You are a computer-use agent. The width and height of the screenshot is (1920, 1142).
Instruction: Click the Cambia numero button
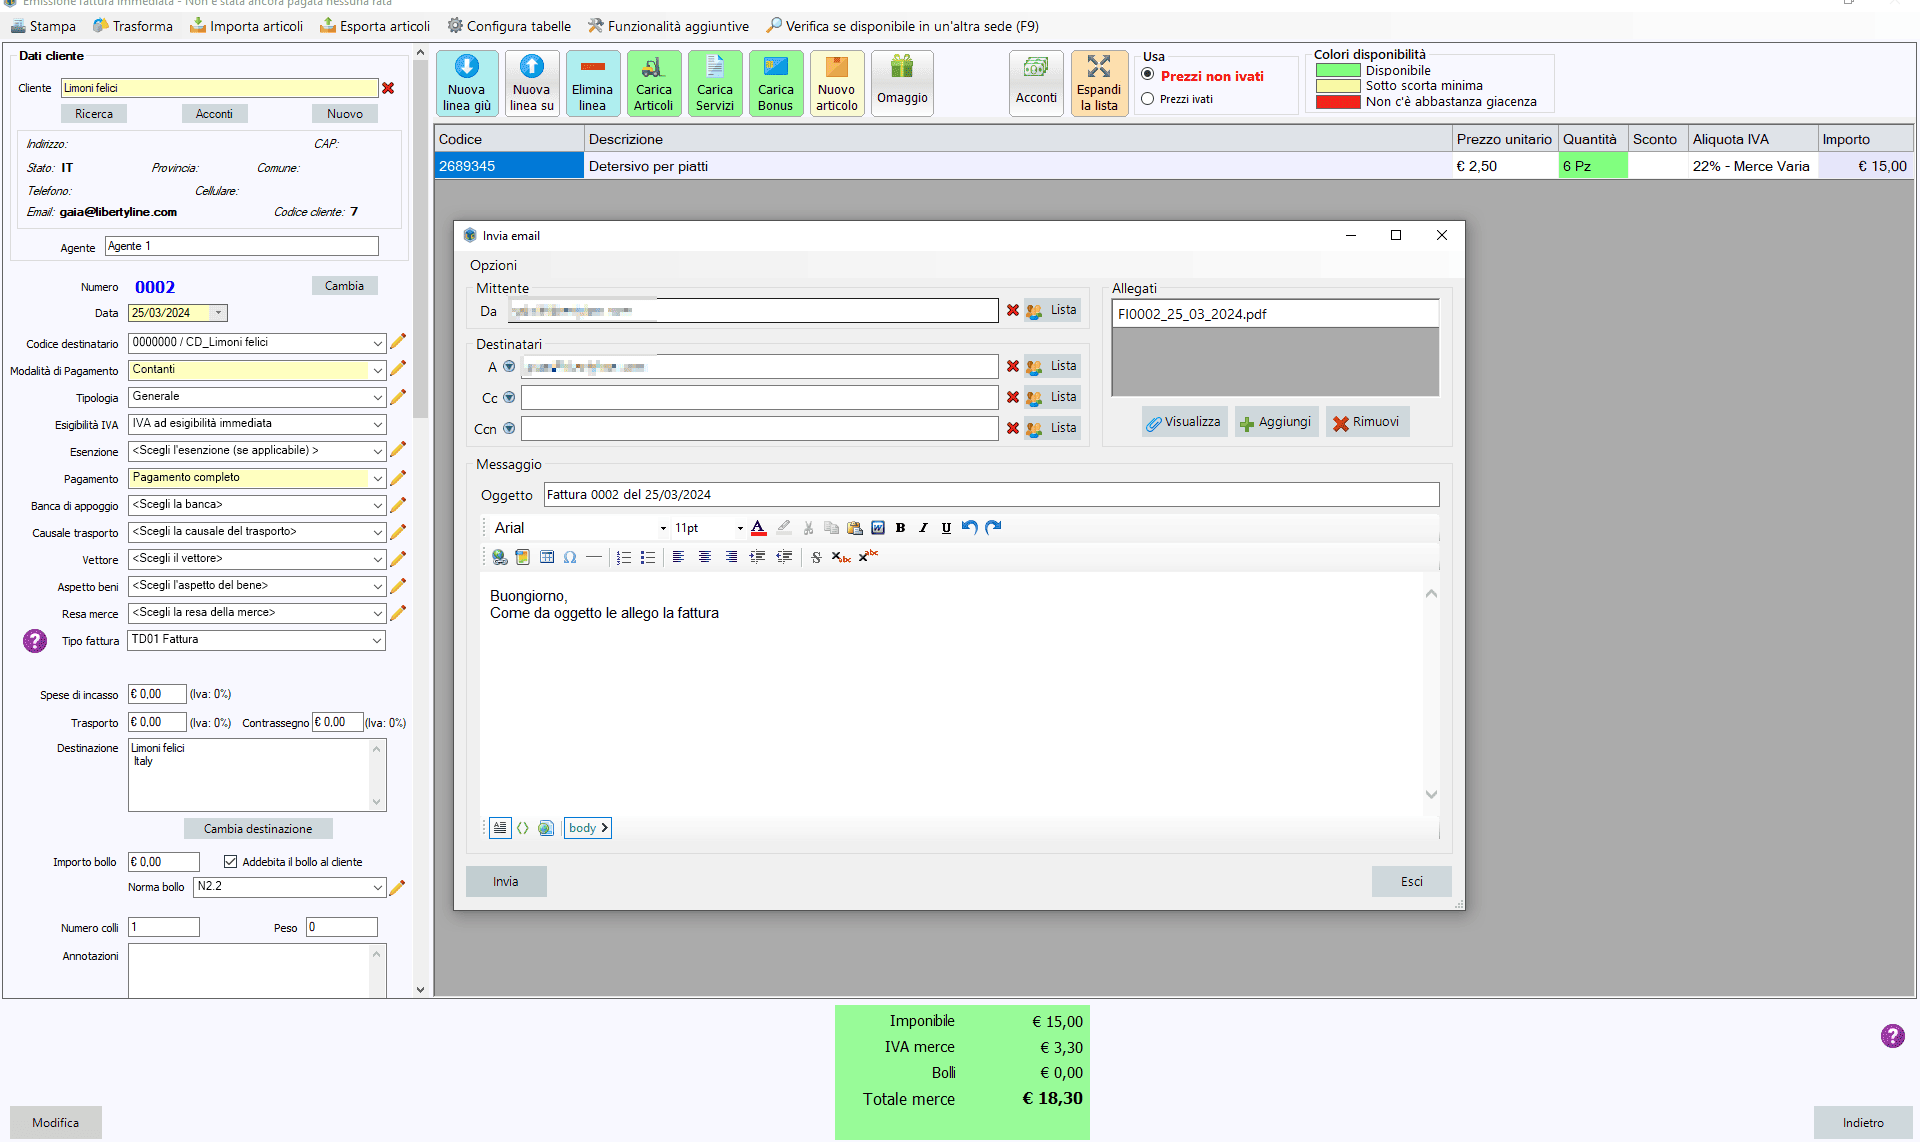click(344, 286)
